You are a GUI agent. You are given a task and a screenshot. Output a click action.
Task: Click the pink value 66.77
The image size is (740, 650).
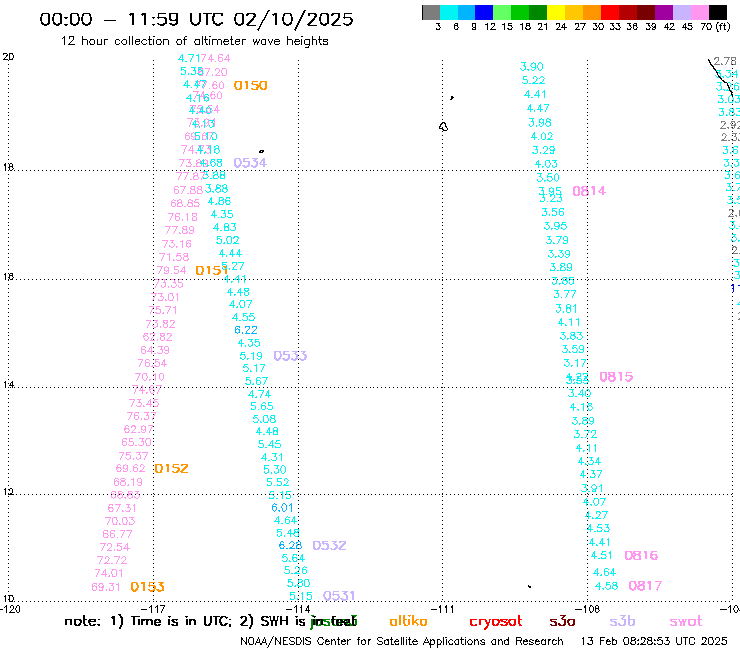[x=118, y=534]
